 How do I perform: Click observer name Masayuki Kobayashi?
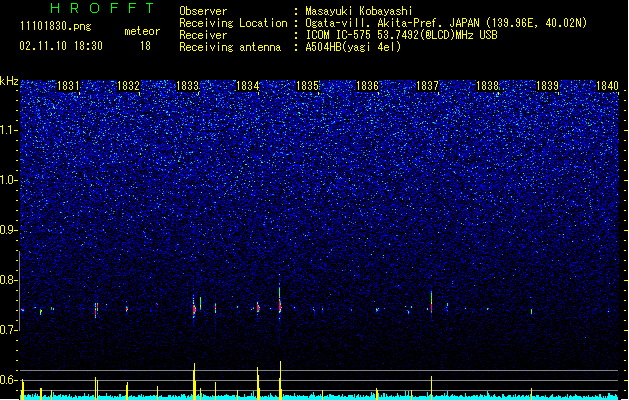click(x=358, y=11)
